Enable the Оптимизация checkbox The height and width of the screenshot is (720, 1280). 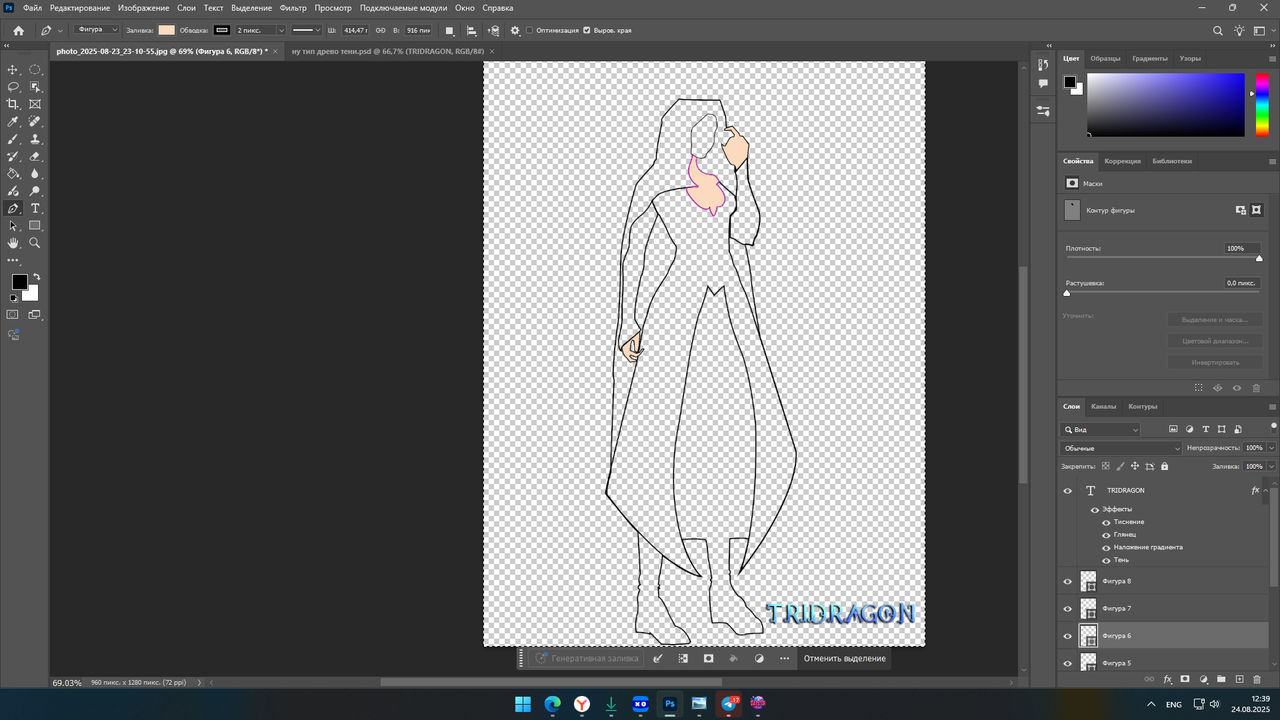[x=529, y=31]
